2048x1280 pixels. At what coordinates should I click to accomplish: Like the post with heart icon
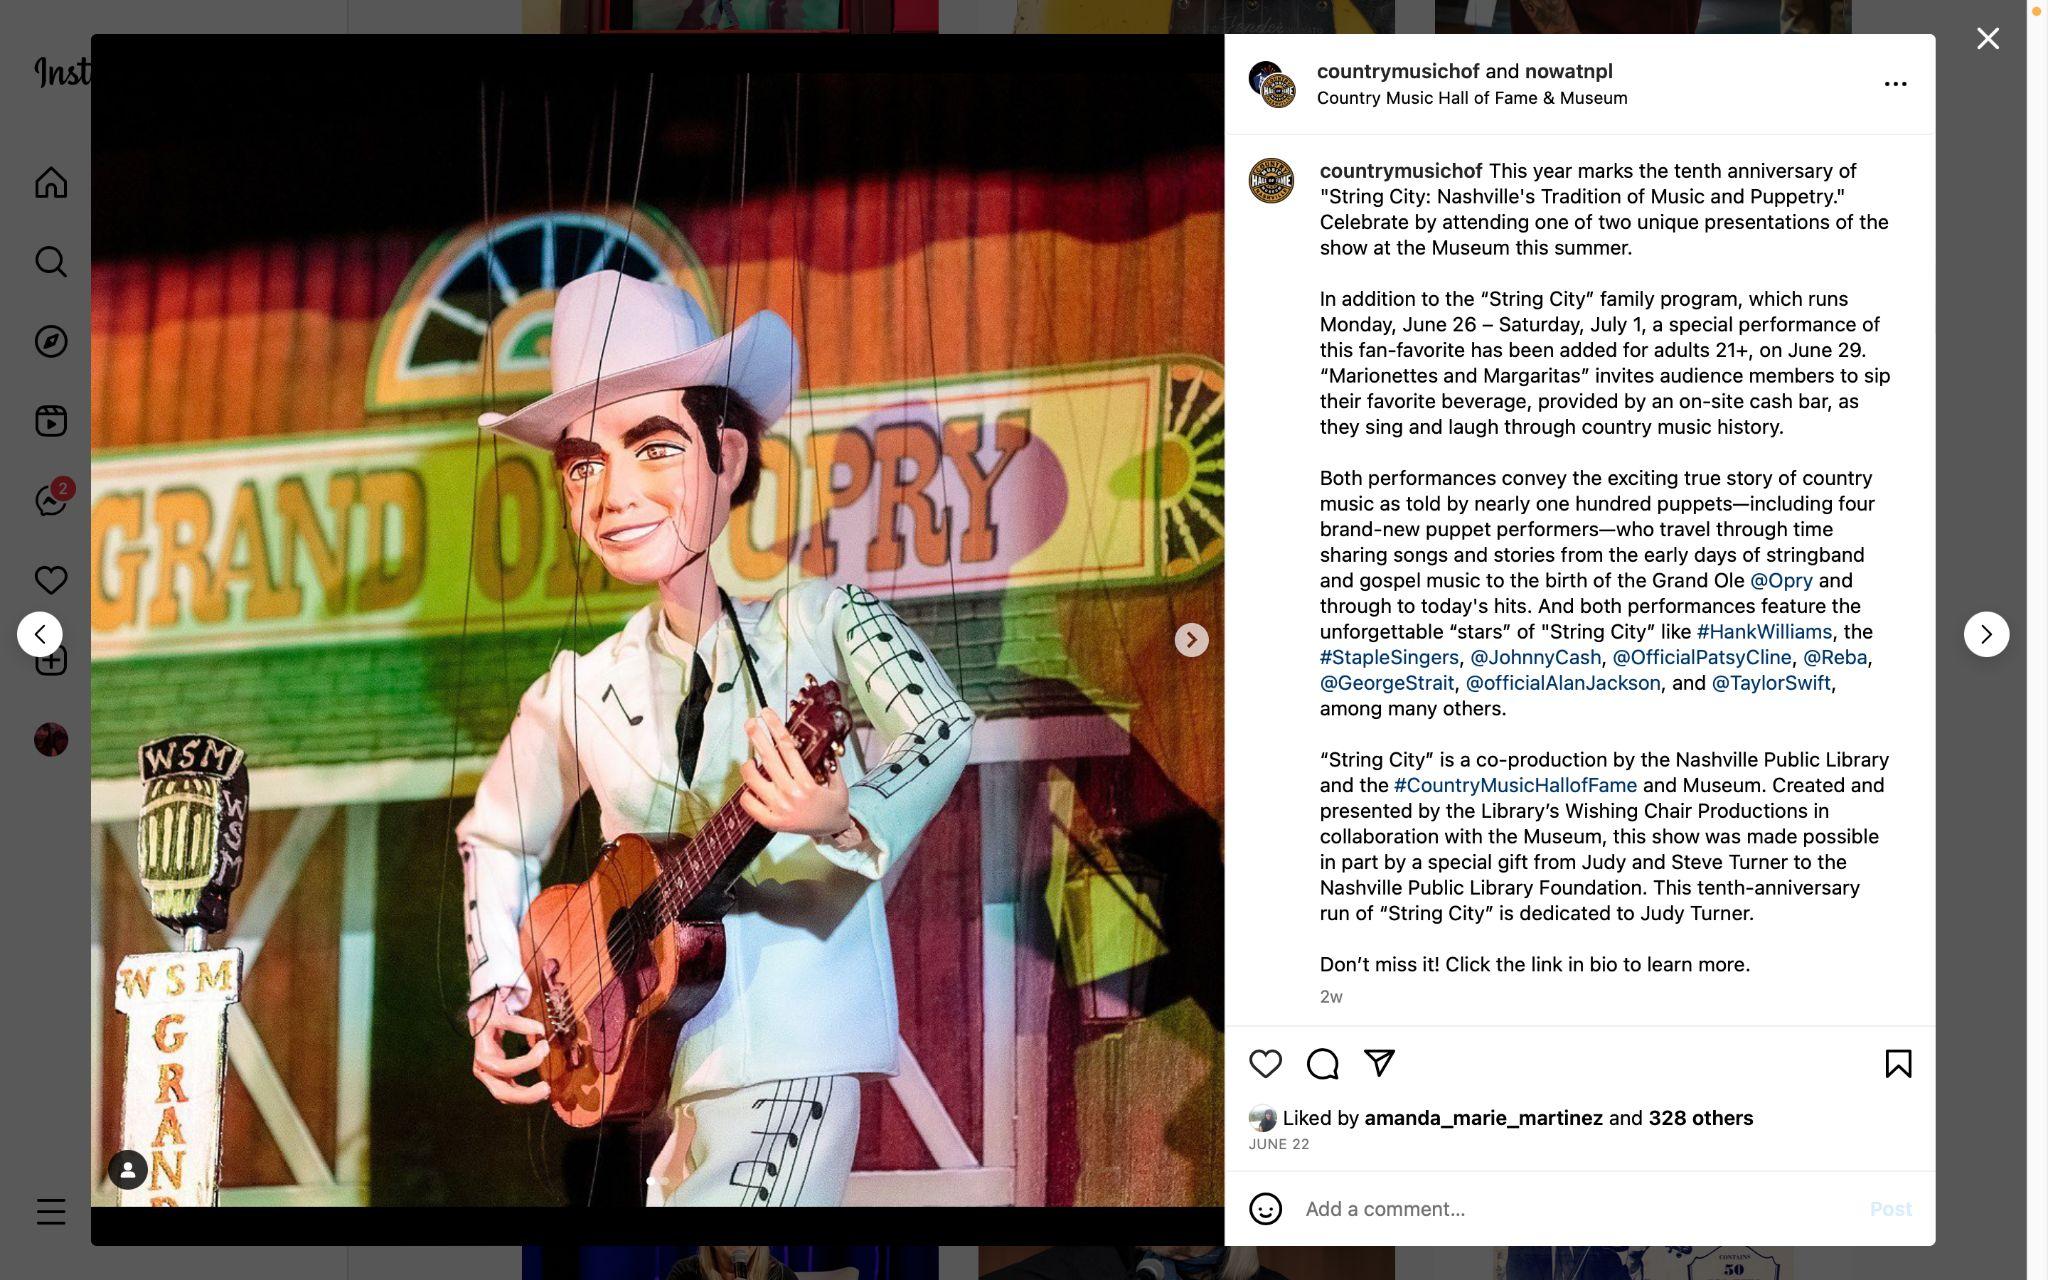tap(1265, 1064)
